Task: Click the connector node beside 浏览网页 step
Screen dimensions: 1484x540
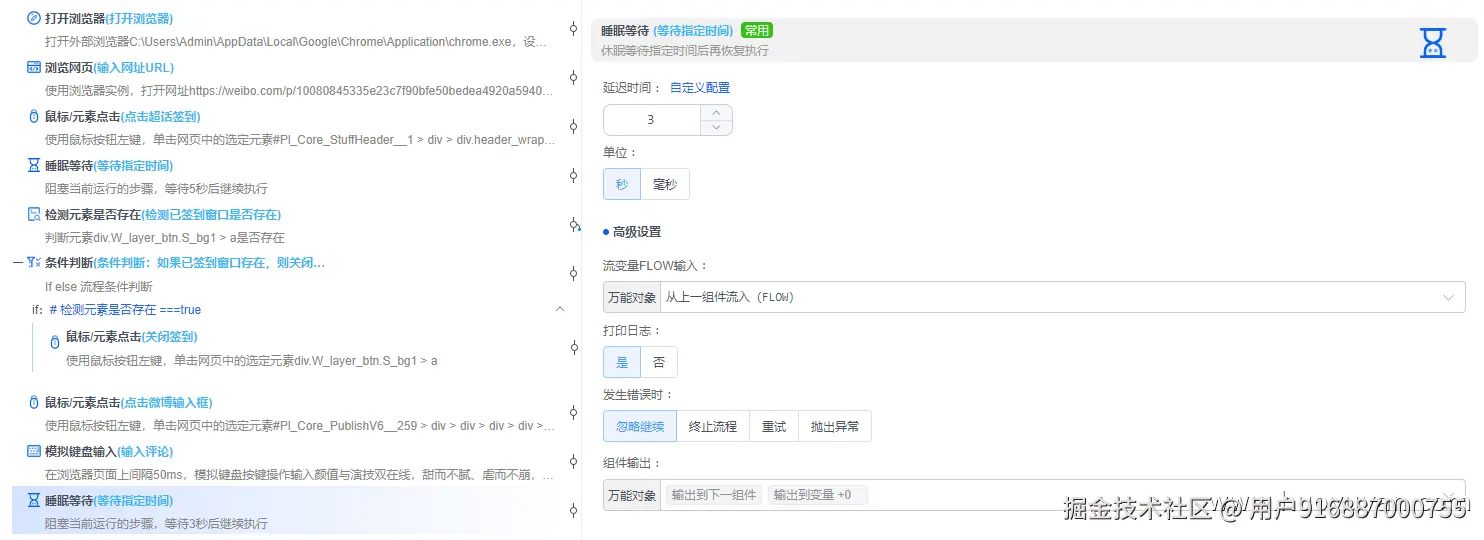Action: (573, 78)
